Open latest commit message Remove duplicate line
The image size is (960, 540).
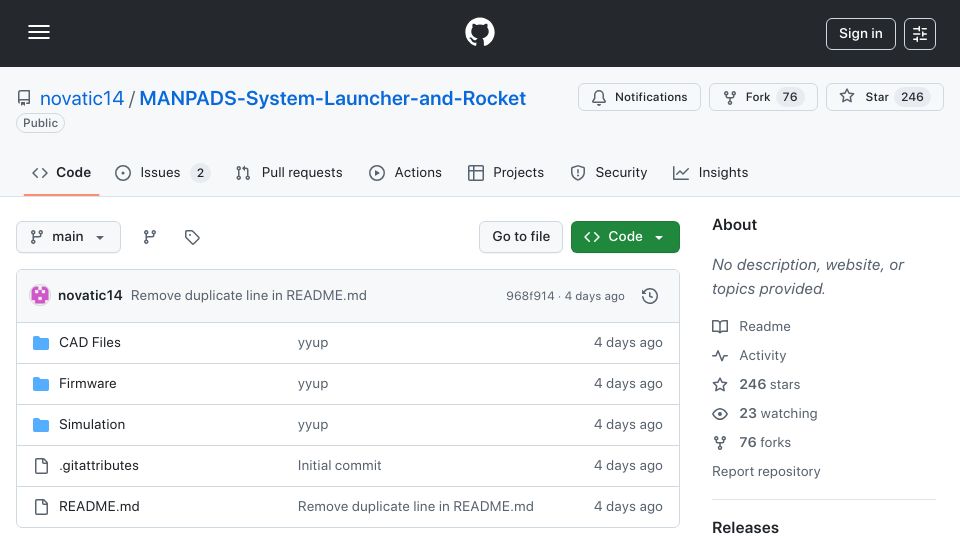249,295
